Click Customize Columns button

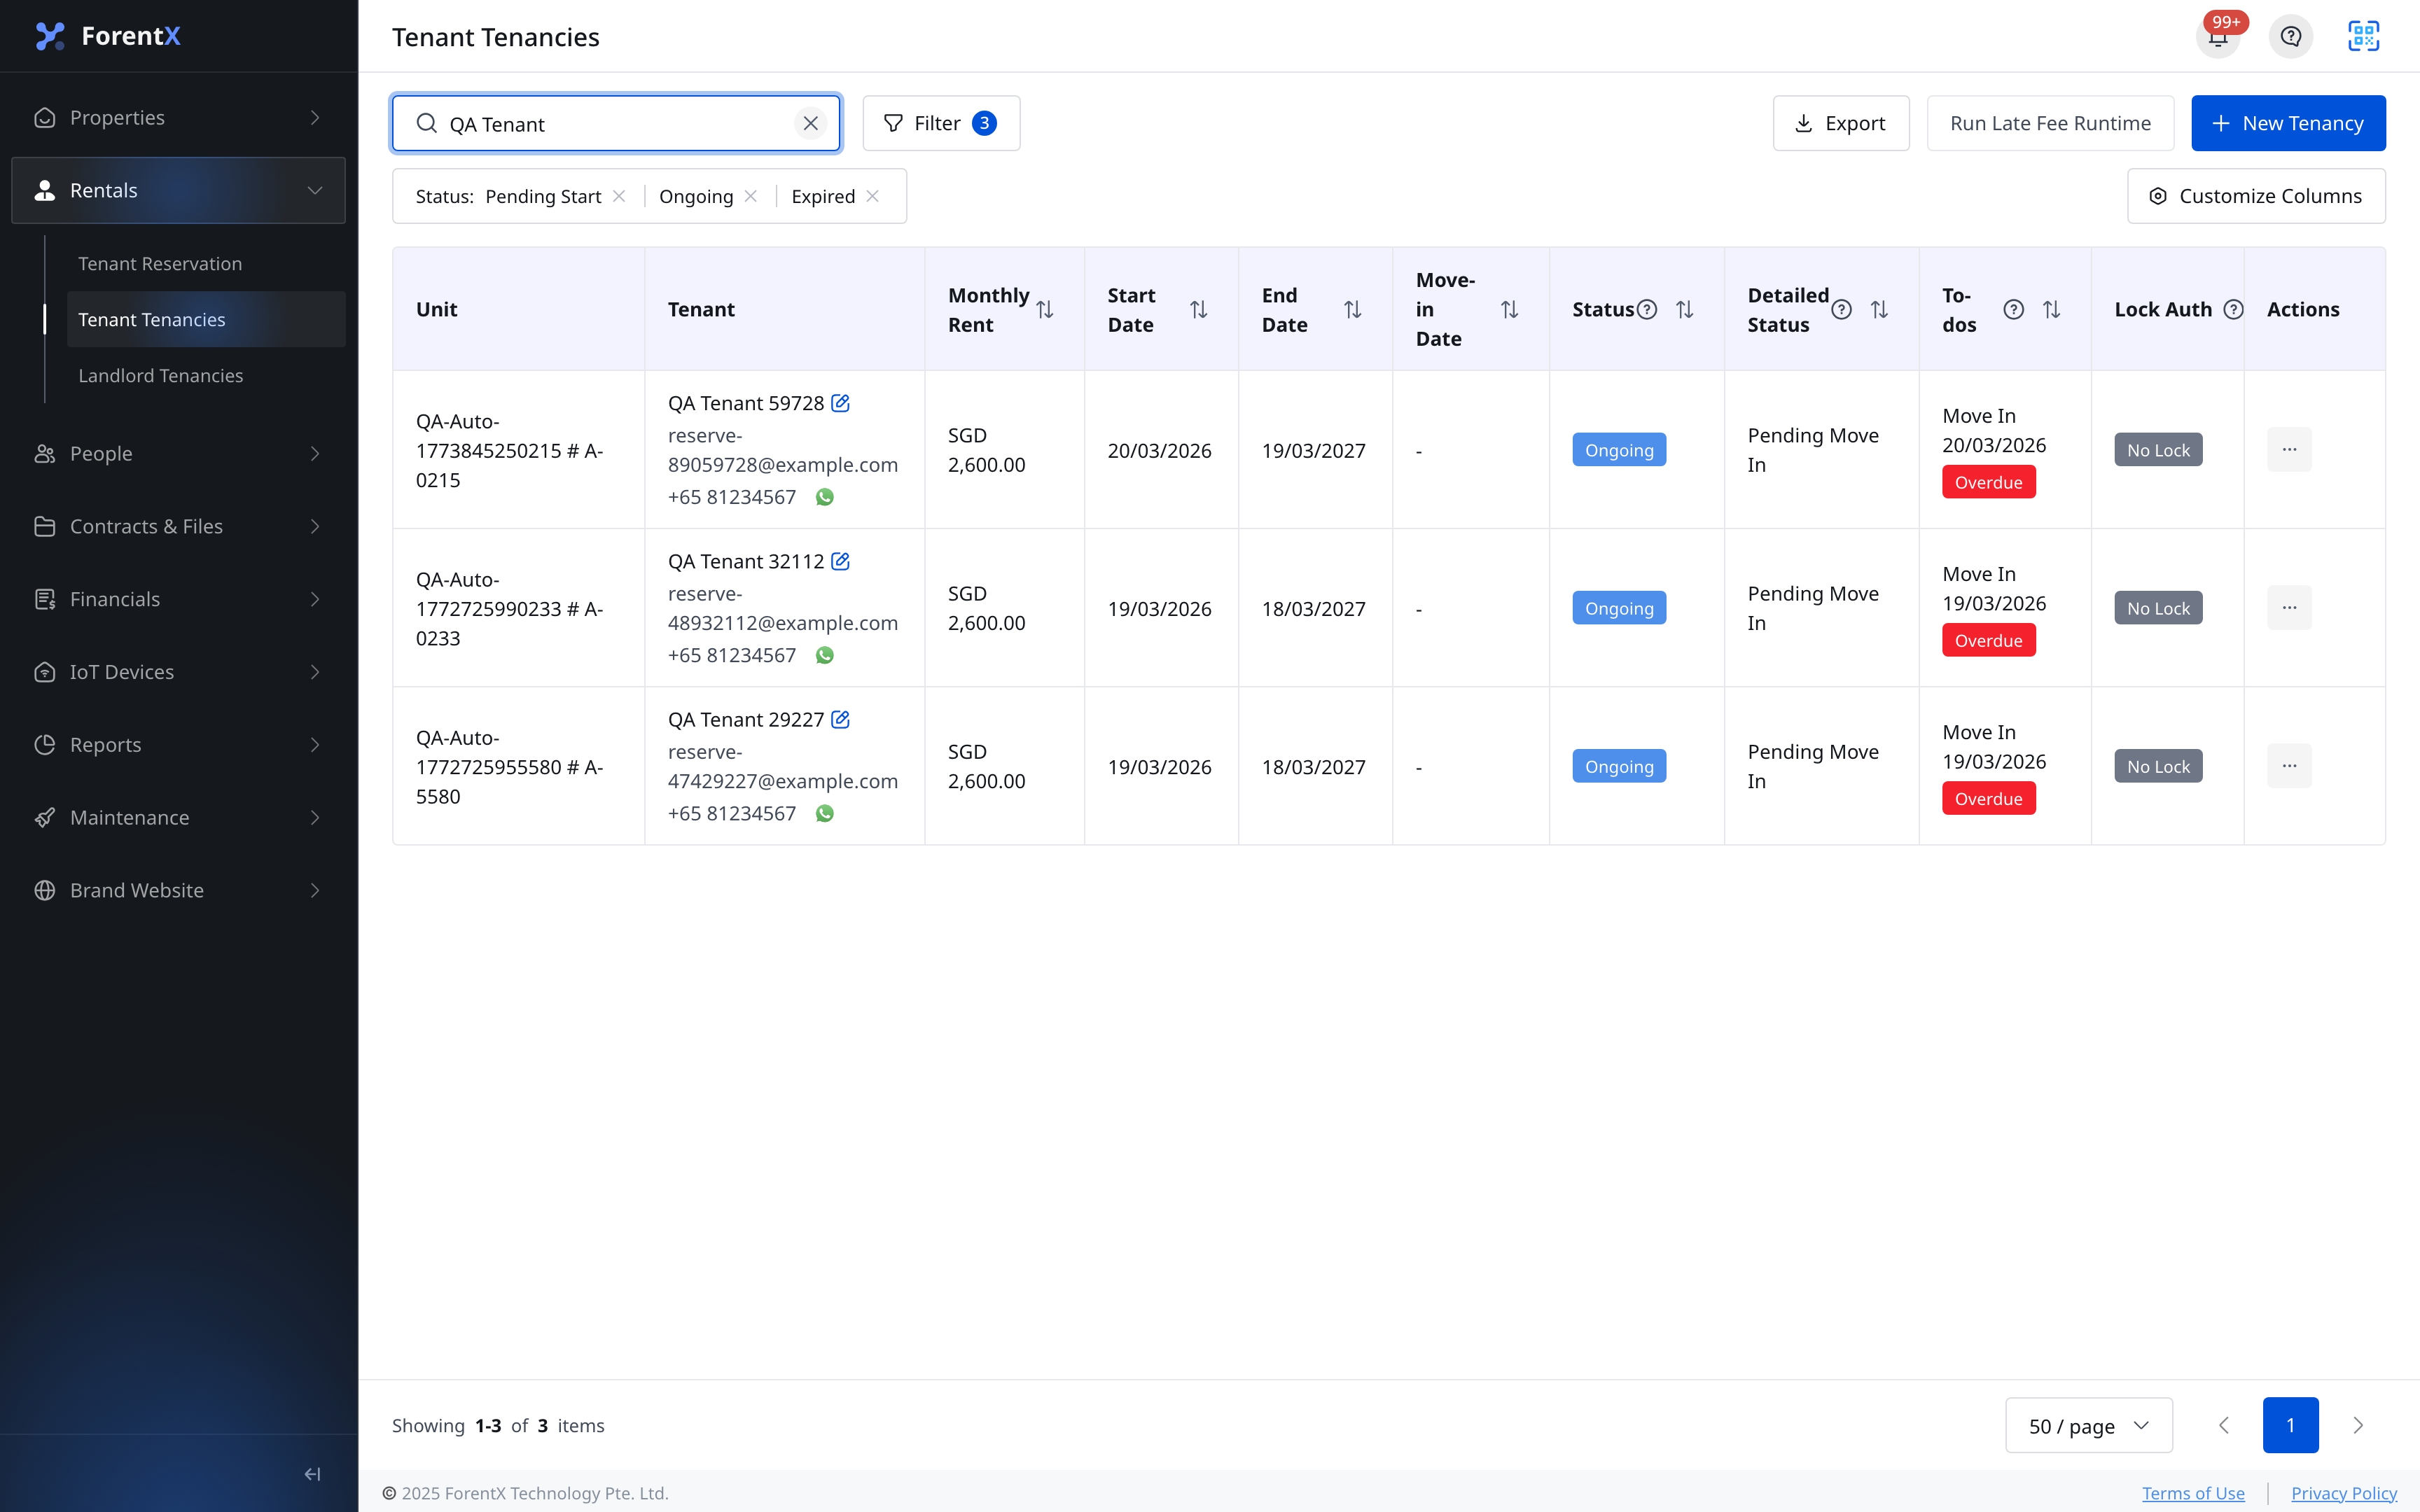[x=2256, y=196]
